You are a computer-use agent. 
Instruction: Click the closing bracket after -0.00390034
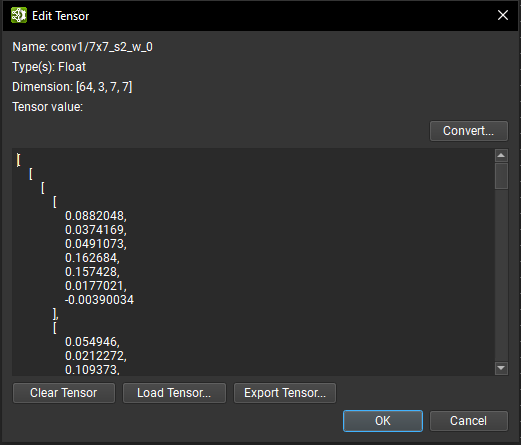click(55, 314)
